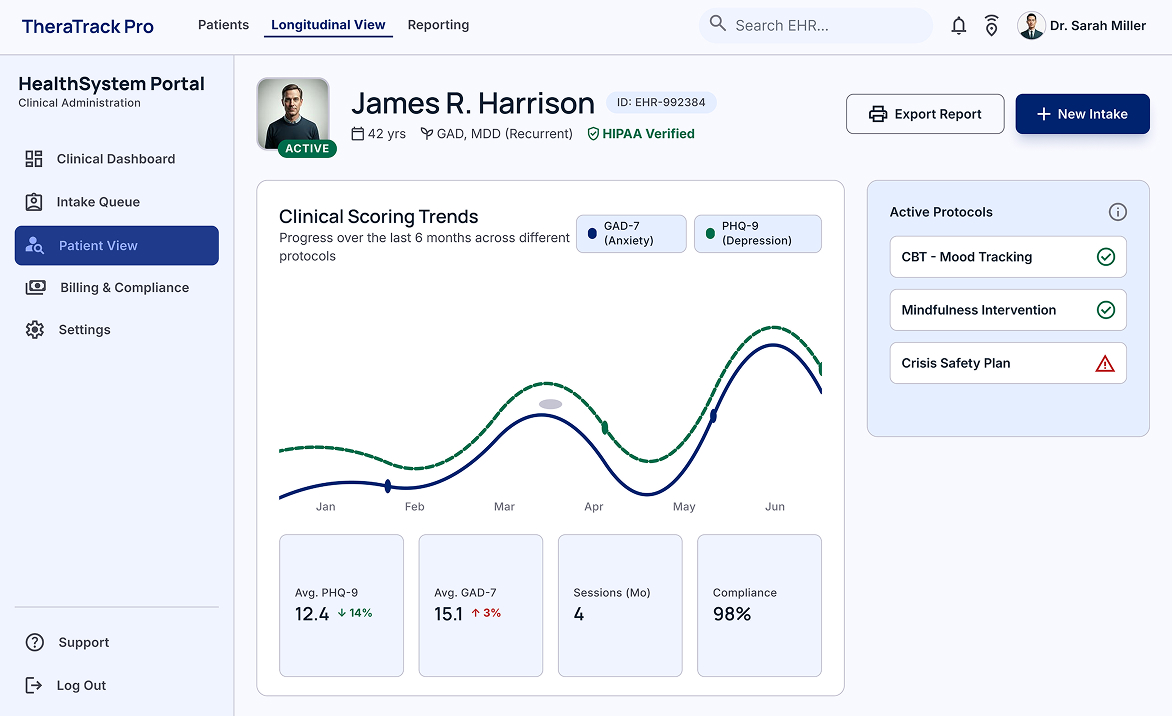Click the search magnifier icon
The height and width of the screenshot is (716, 1172).
(x=718, y=23)
